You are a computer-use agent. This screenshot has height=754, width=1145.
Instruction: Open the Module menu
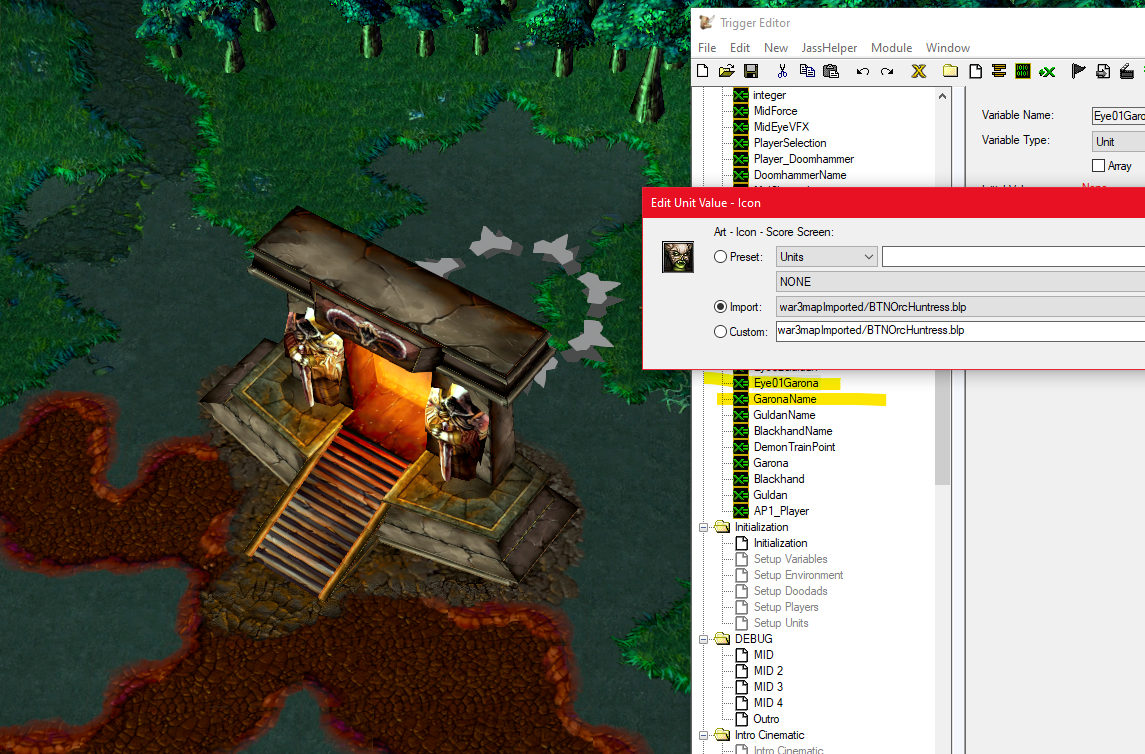point(891,47)
